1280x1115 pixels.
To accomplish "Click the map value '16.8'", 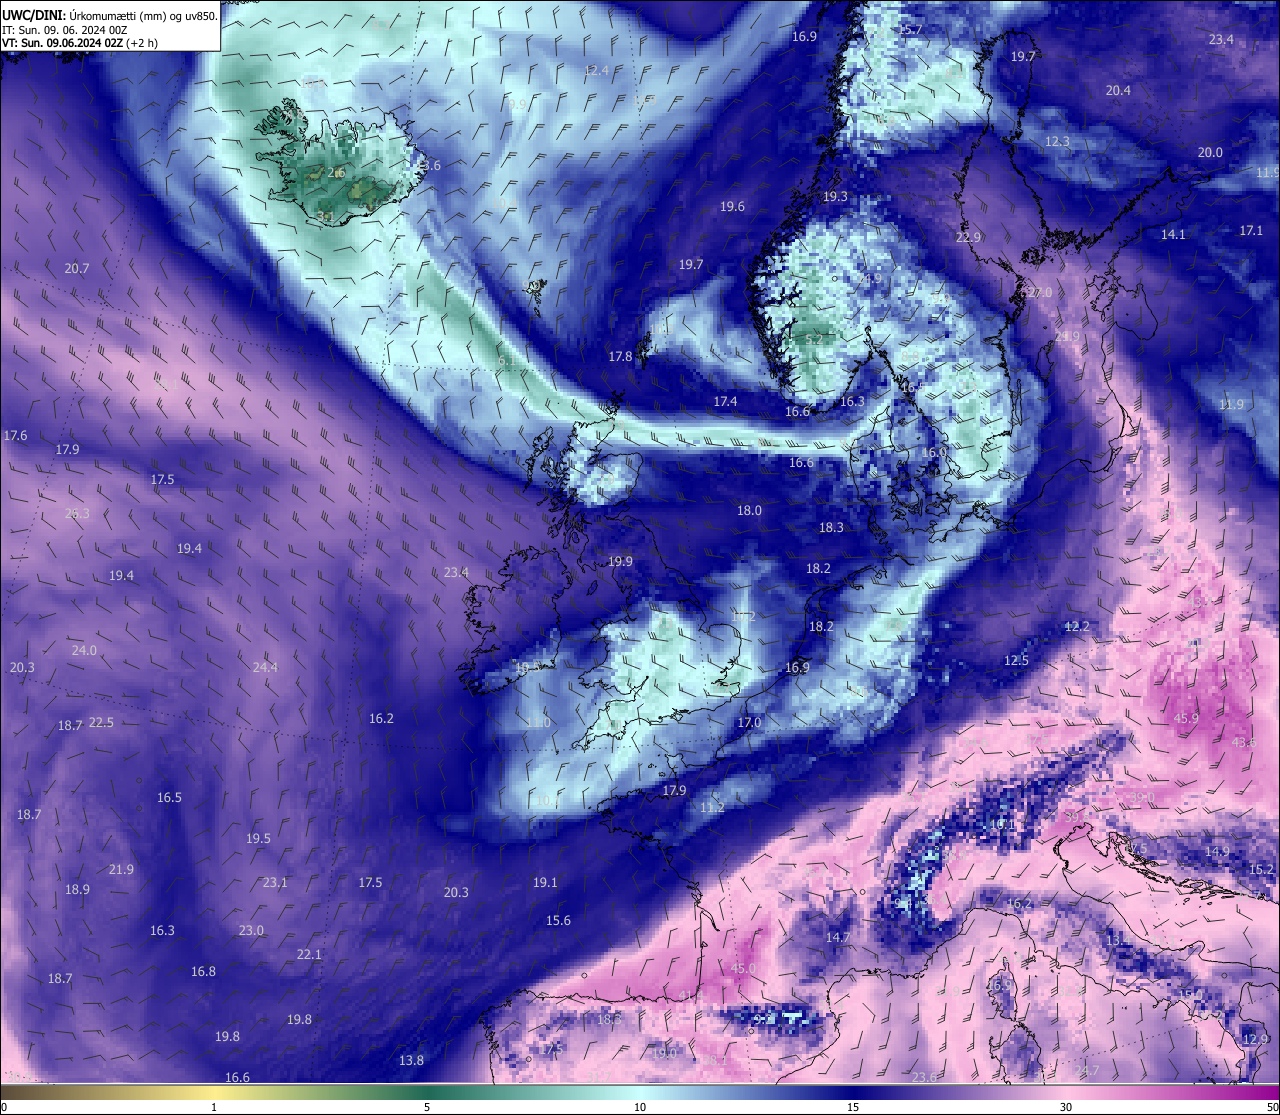I will click(203, 971).
